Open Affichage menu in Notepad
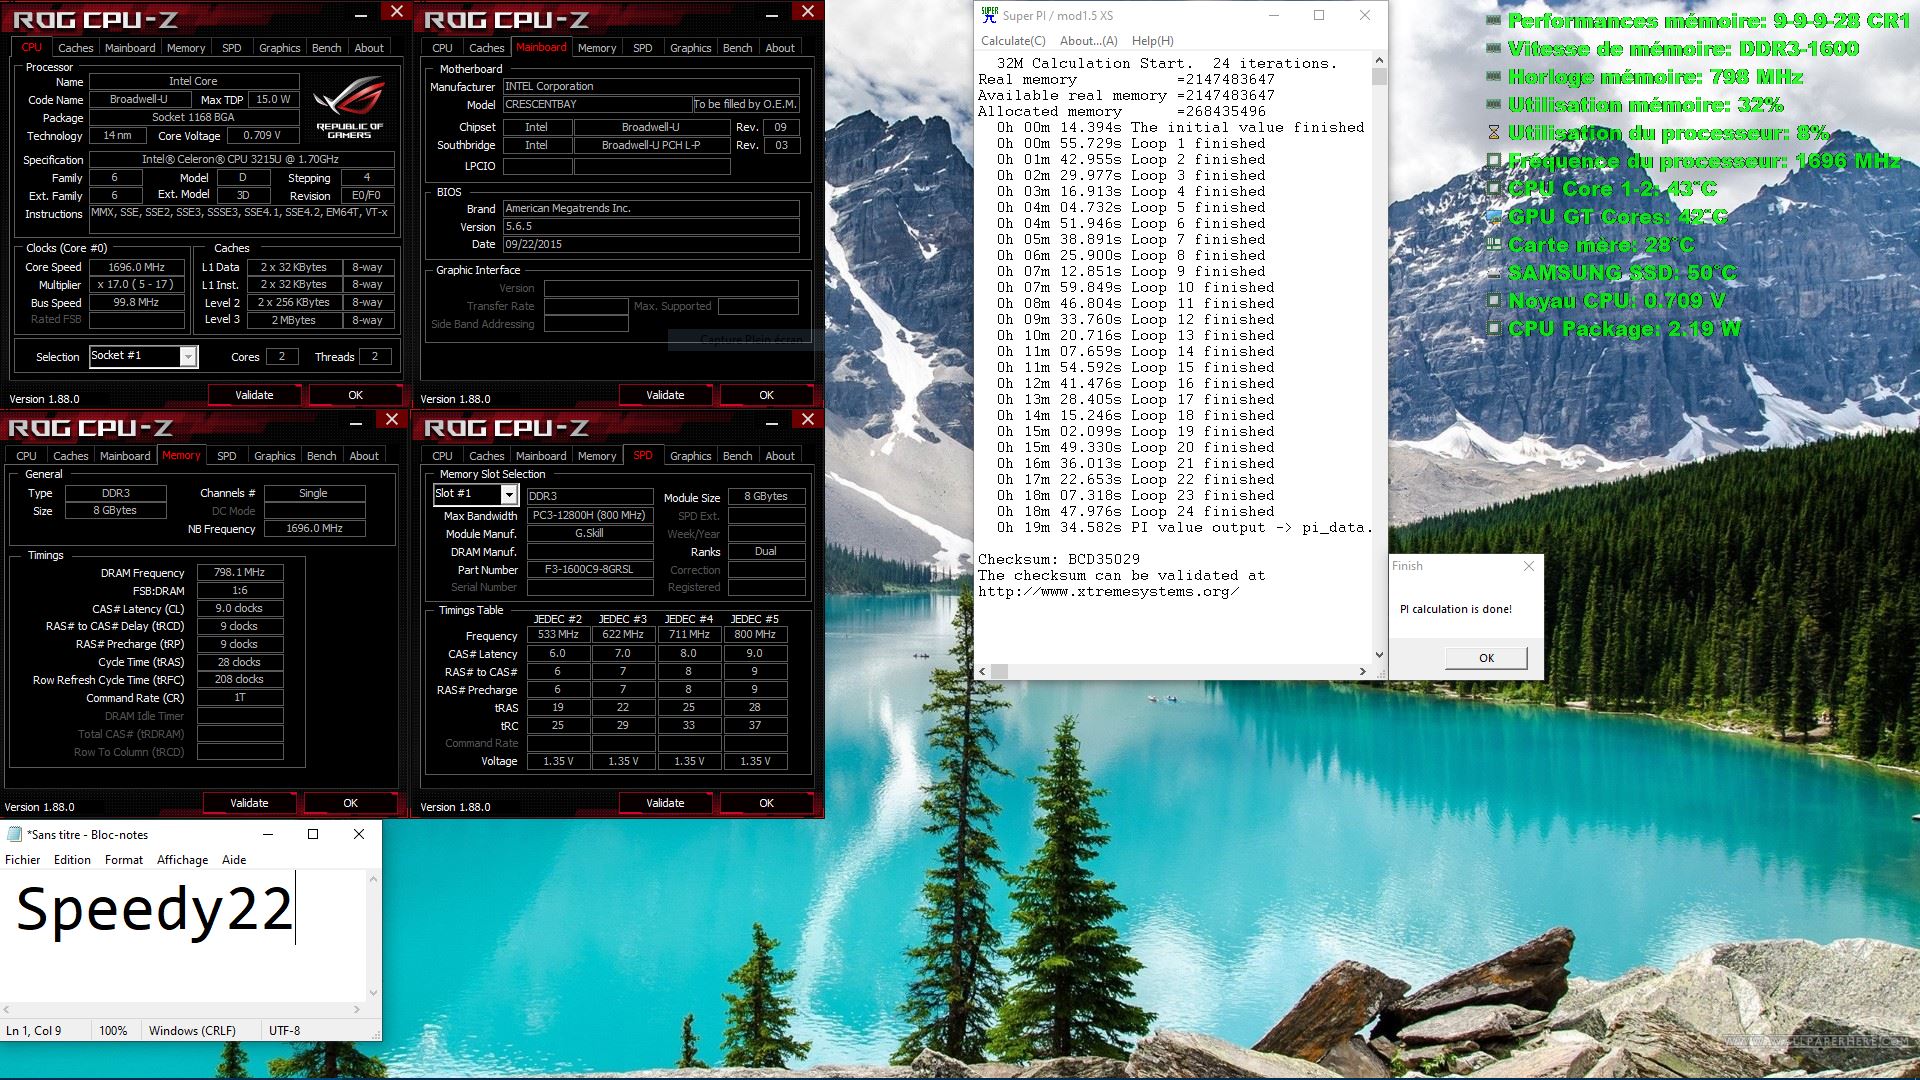 coord(182,860)
